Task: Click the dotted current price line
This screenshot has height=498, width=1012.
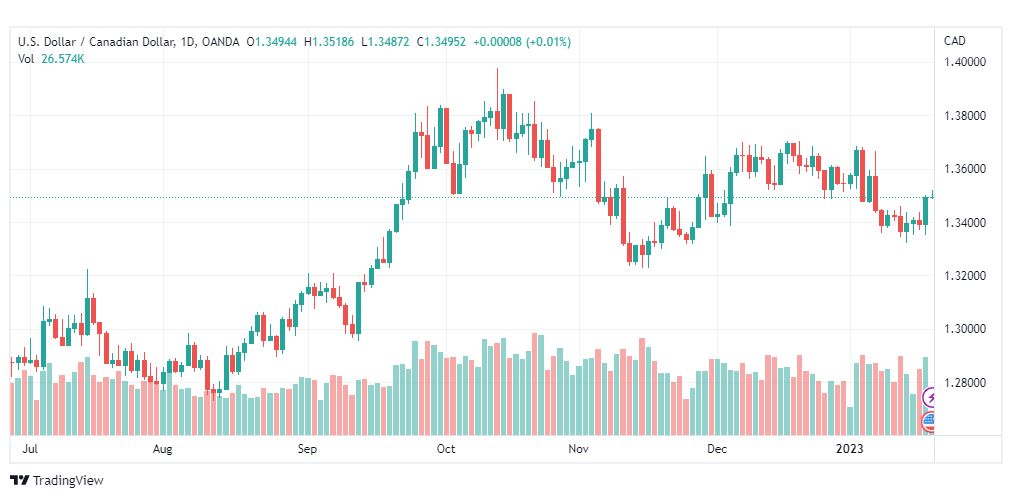Action: pos(472,197)
